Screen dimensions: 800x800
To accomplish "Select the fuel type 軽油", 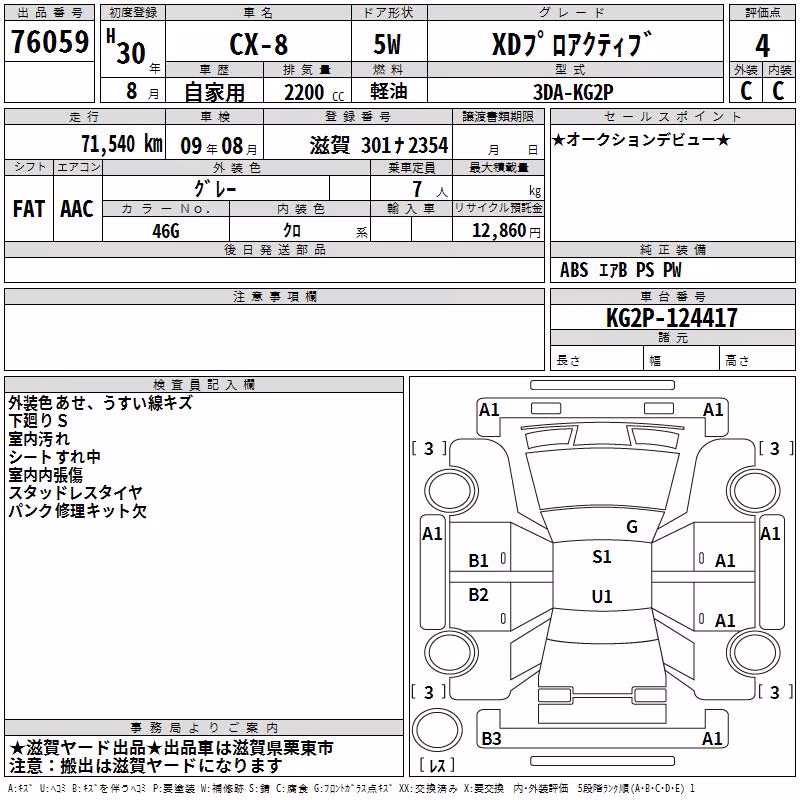I will (389, 91).
